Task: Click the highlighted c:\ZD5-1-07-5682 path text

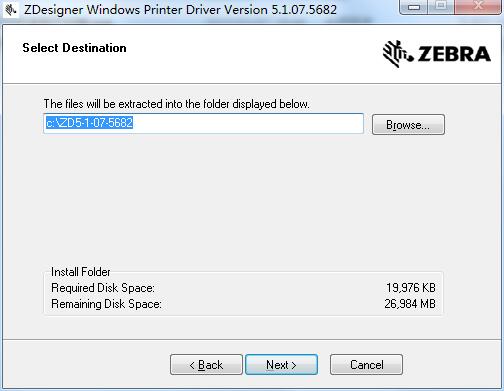Action: (x=89, y=123)
